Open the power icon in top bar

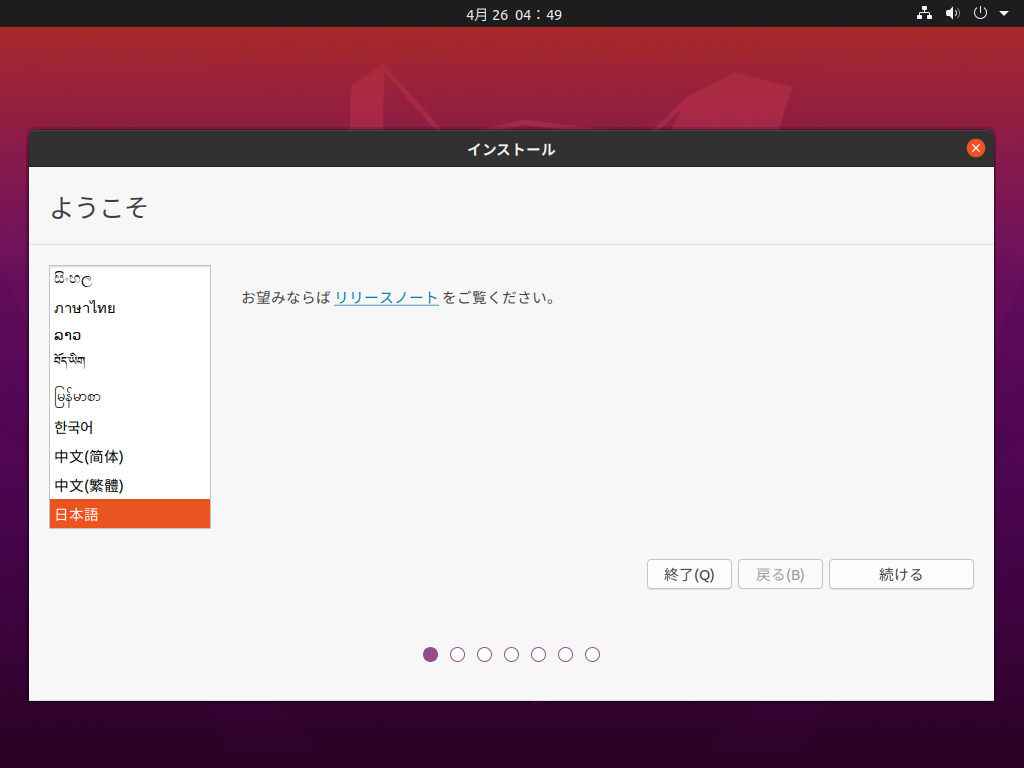[980, 13]
